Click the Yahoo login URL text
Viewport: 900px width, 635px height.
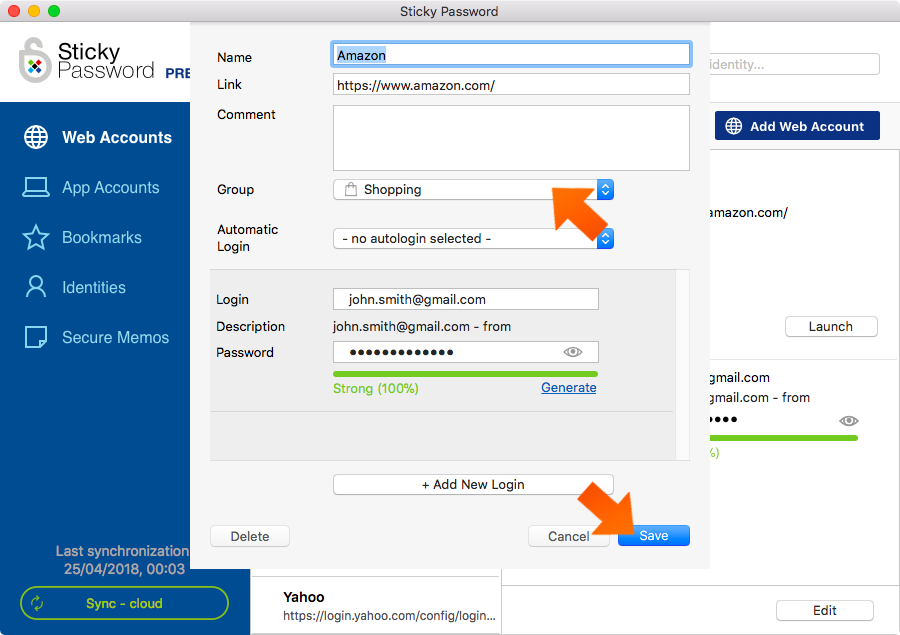click(x=389, y=615)
